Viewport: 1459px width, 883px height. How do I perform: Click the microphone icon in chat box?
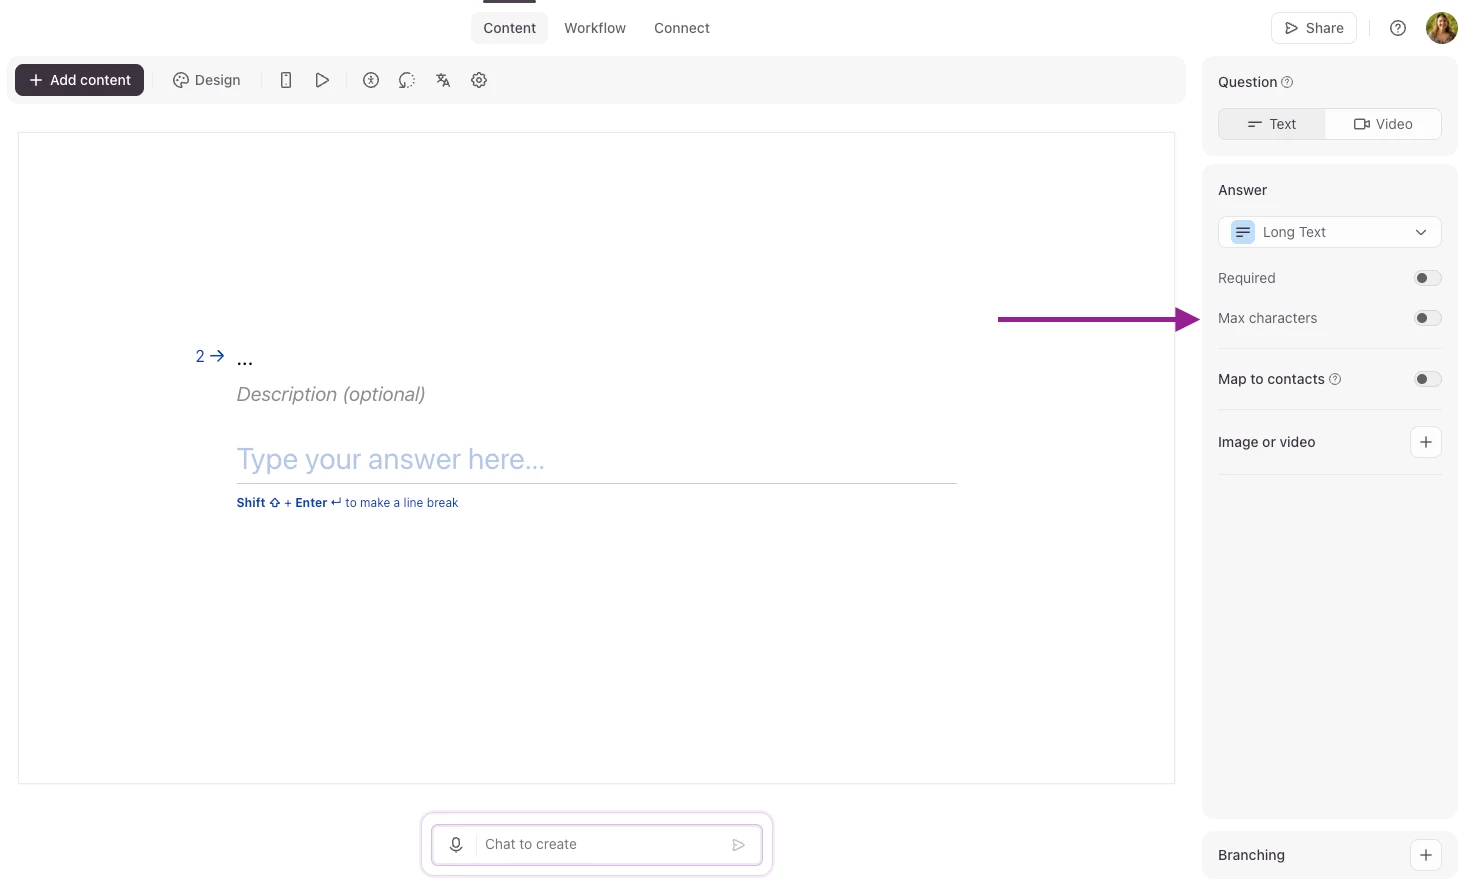pyautogui.click(x=456, y=844)
